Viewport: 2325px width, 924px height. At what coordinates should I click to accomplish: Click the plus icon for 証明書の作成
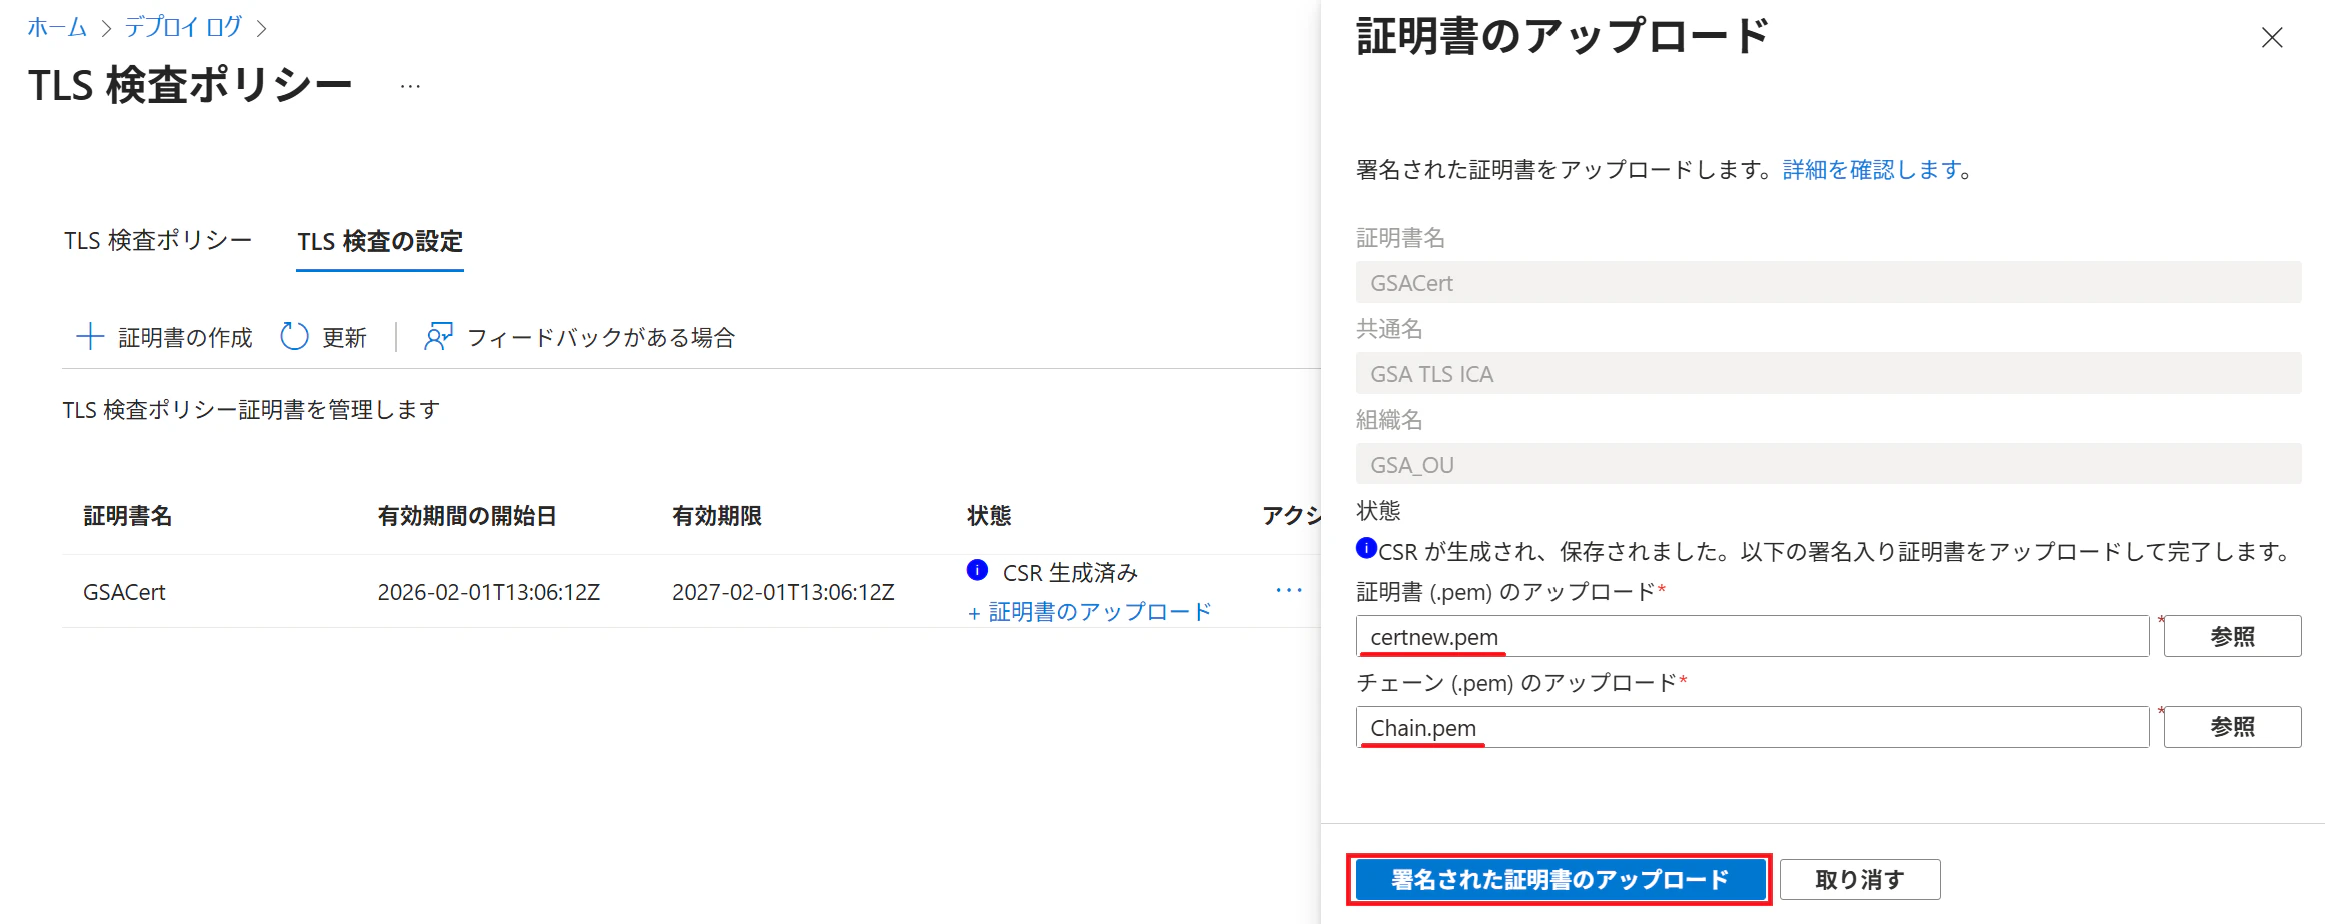90,337
